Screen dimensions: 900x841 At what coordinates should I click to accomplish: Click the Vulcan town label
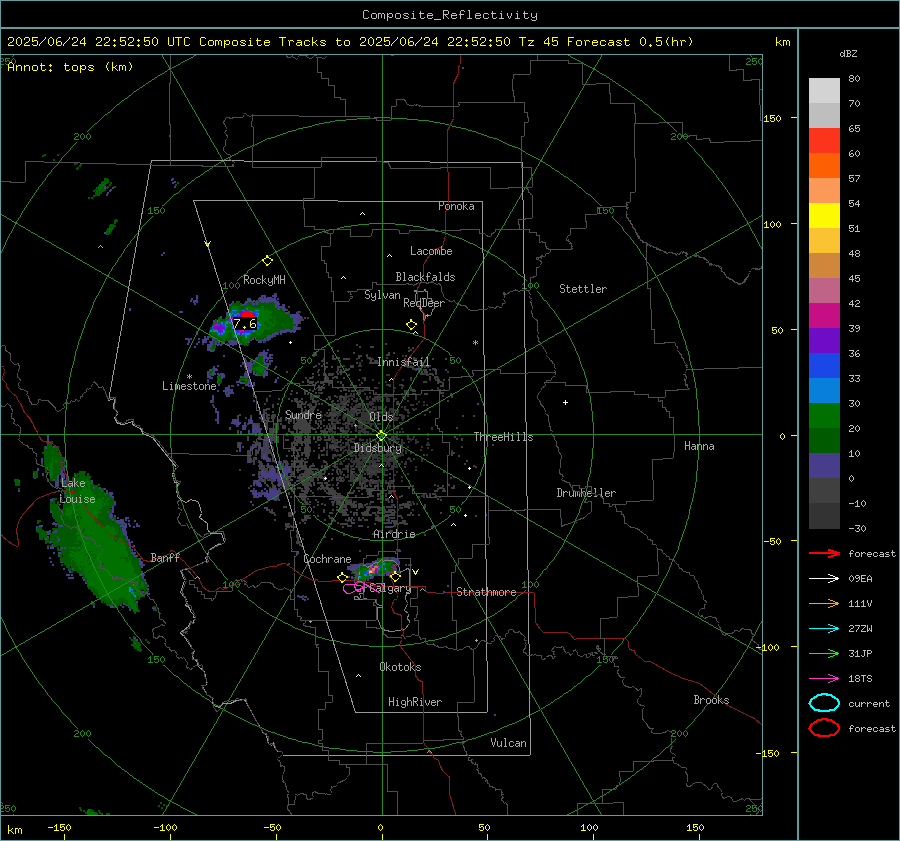click(x=509, y=743)
